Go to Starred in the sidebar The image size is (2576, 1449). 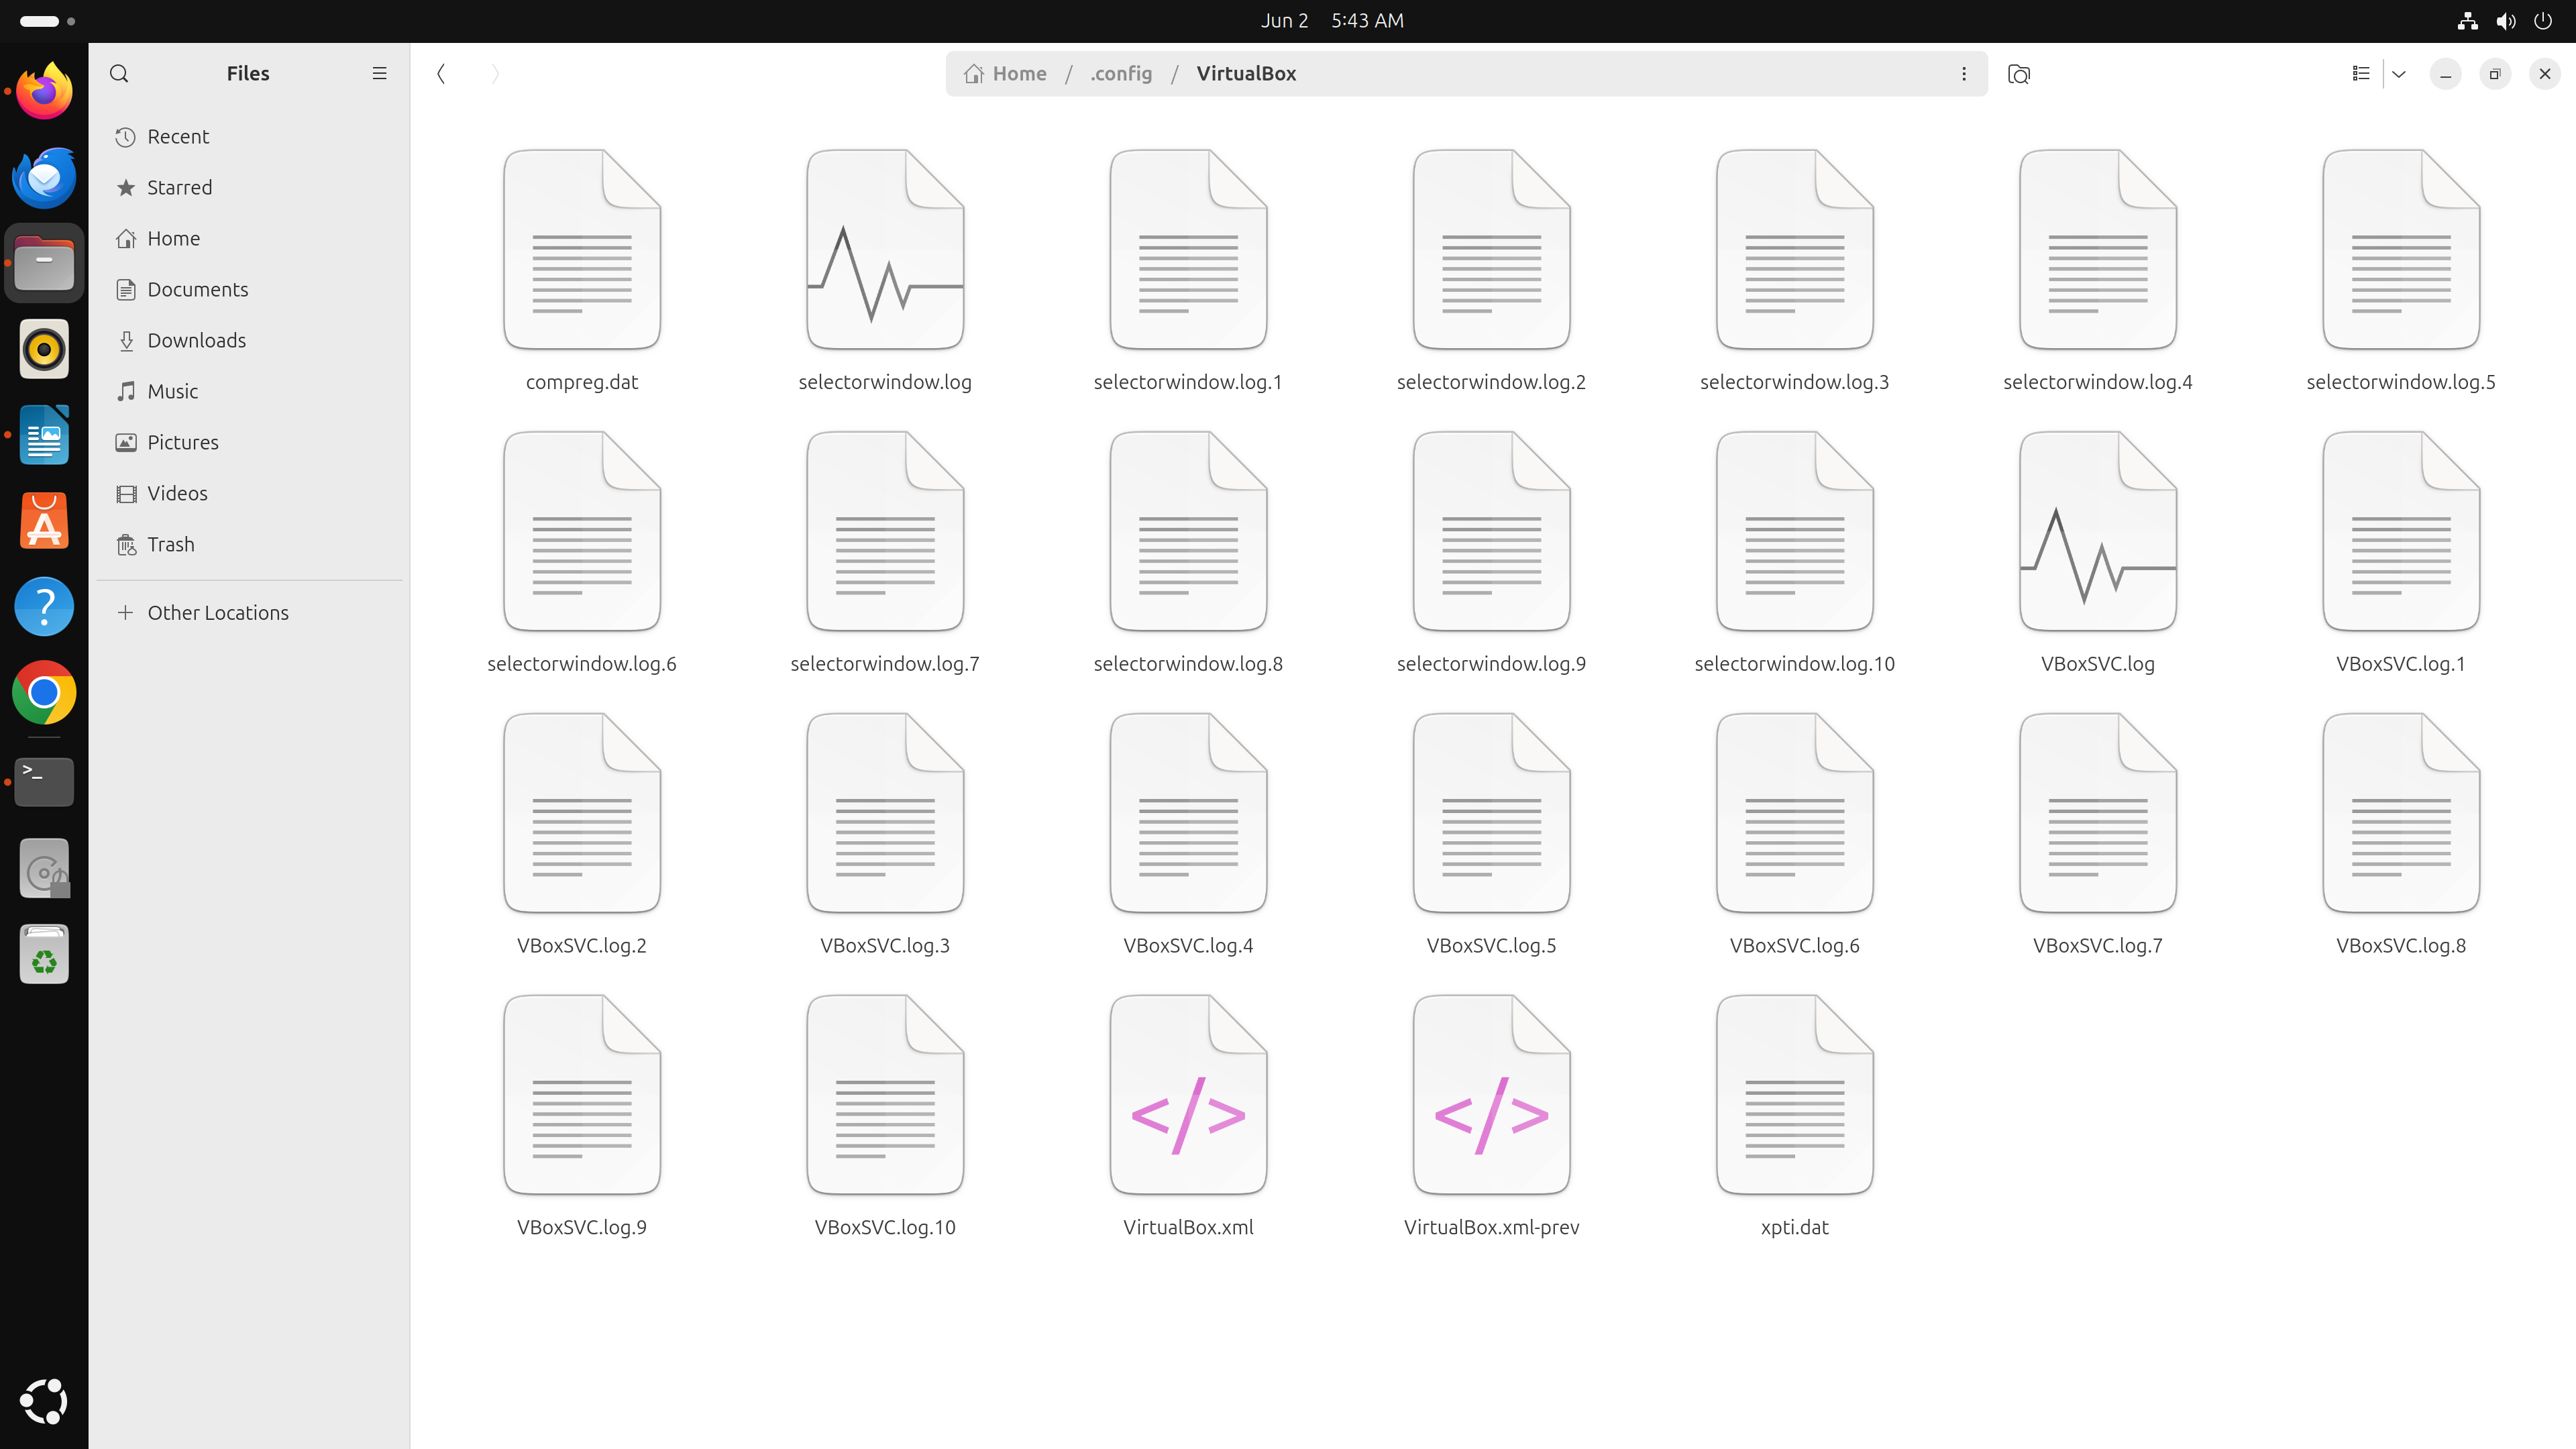[179, 187]
